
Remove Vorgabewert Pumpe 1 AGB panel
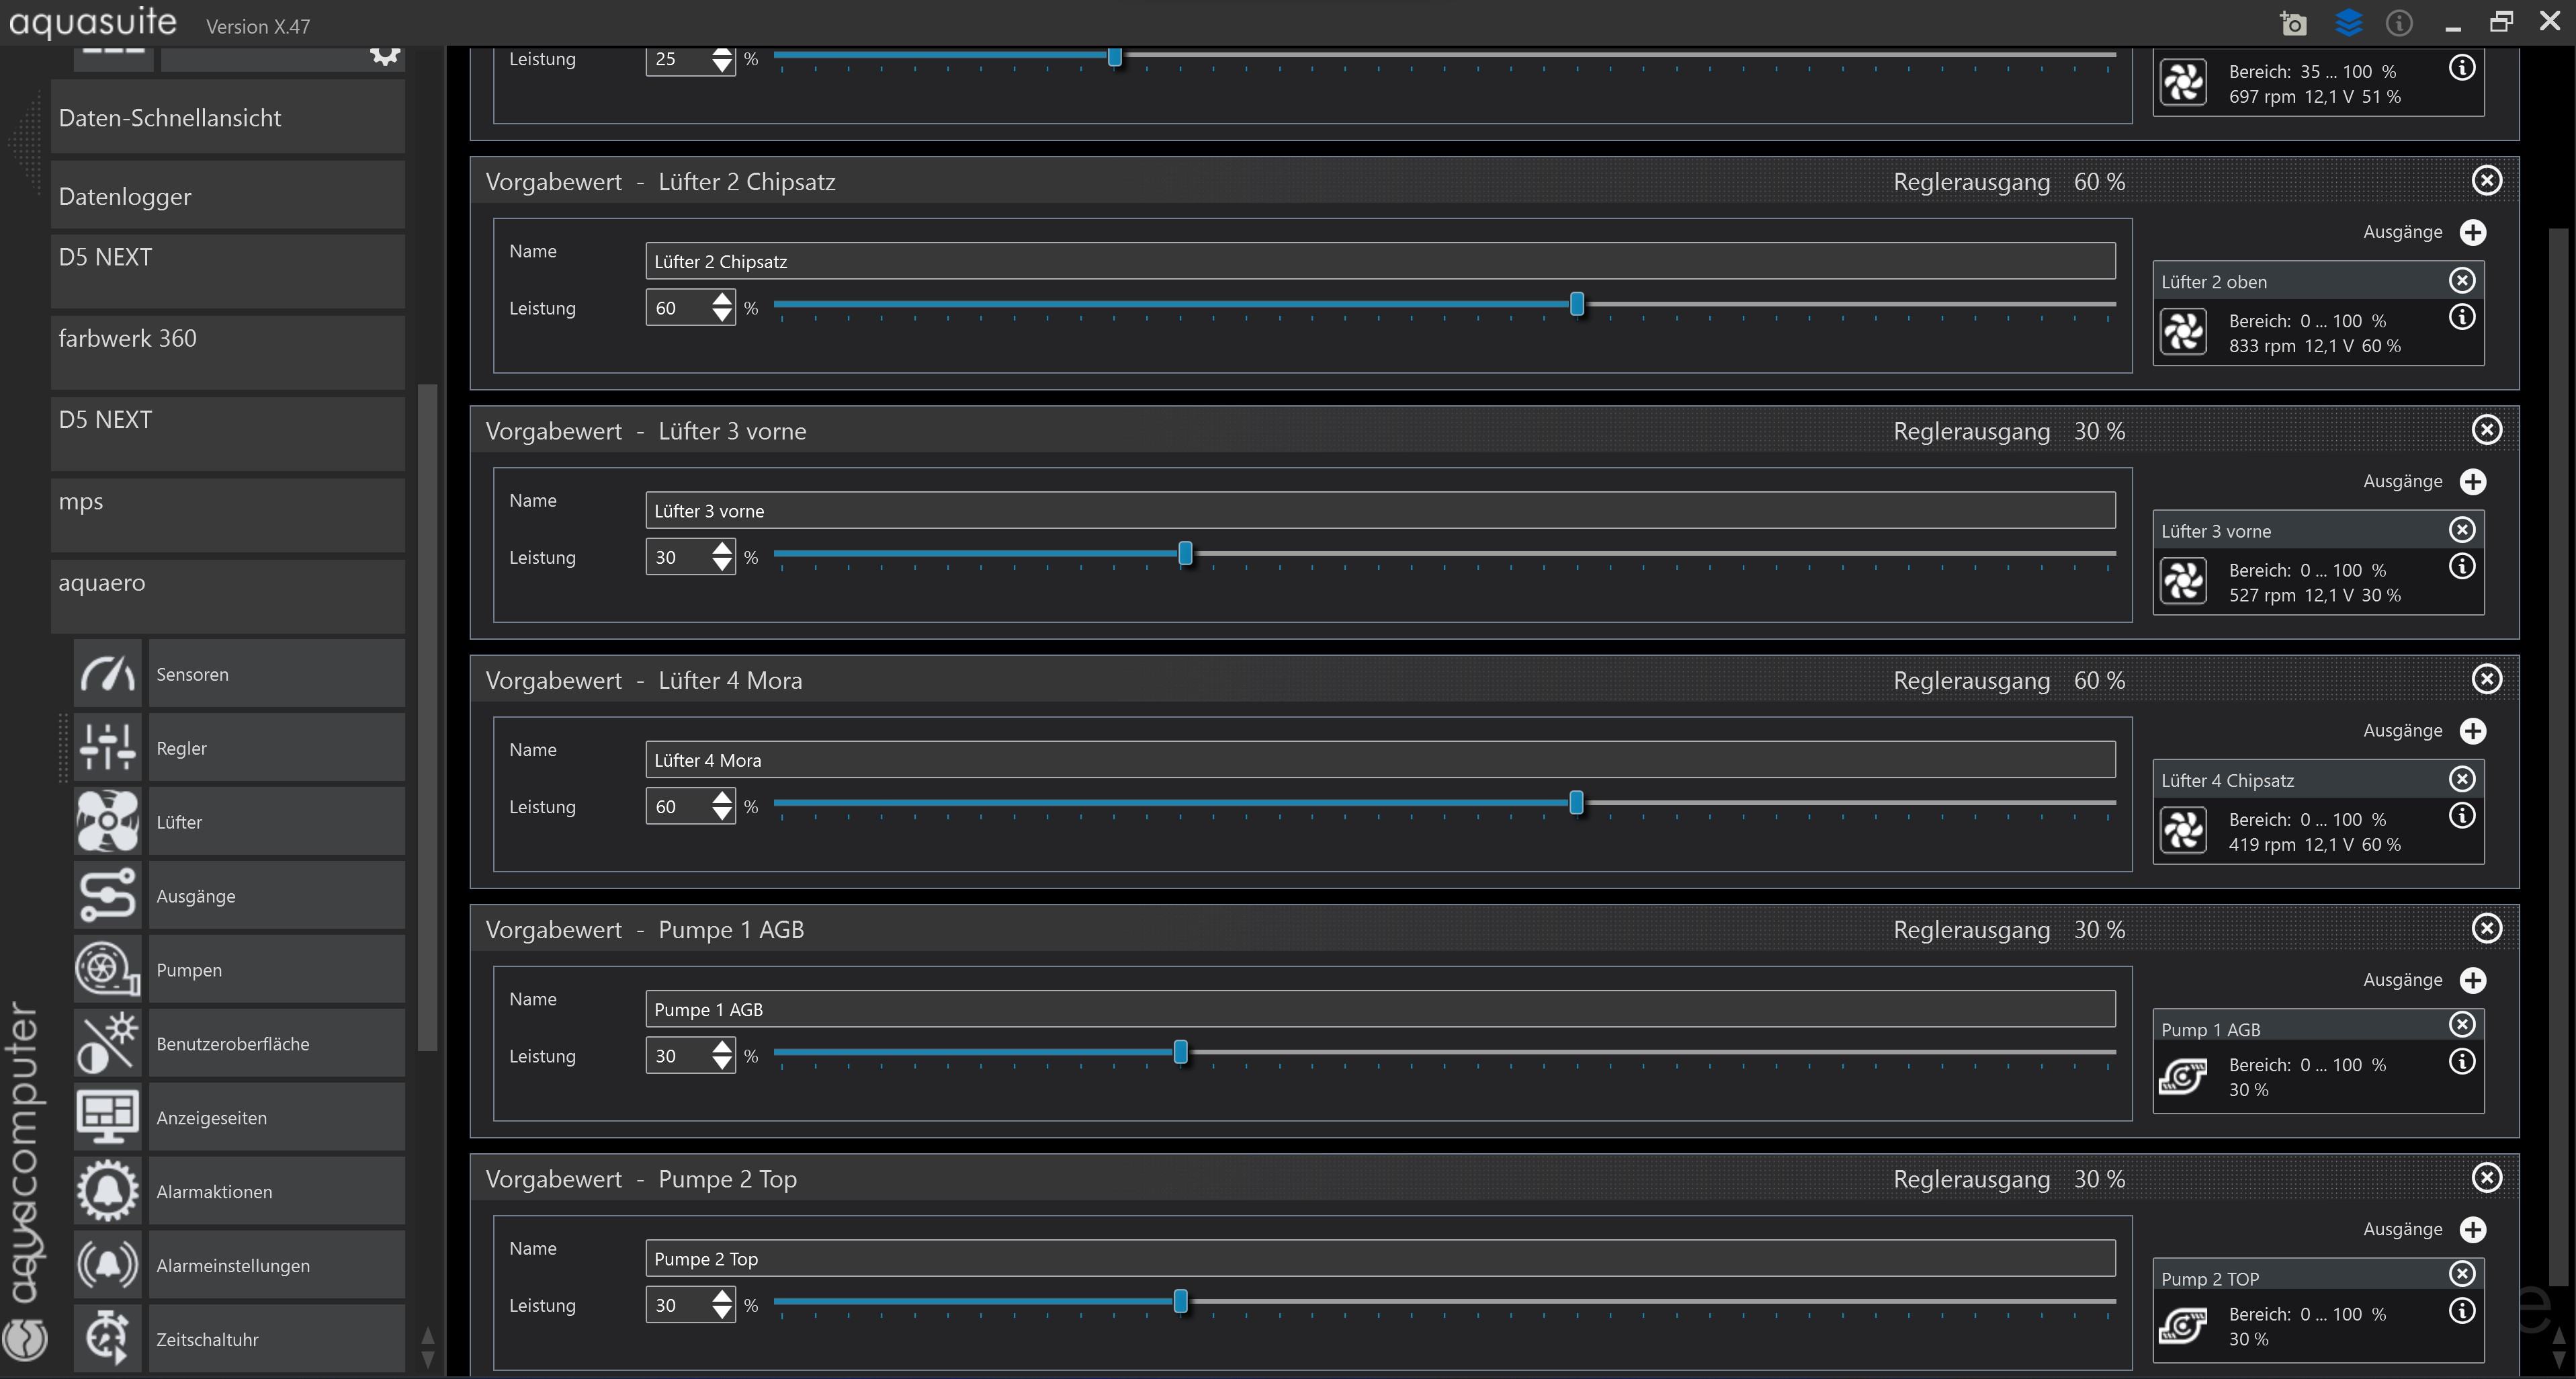[2487, 928]
